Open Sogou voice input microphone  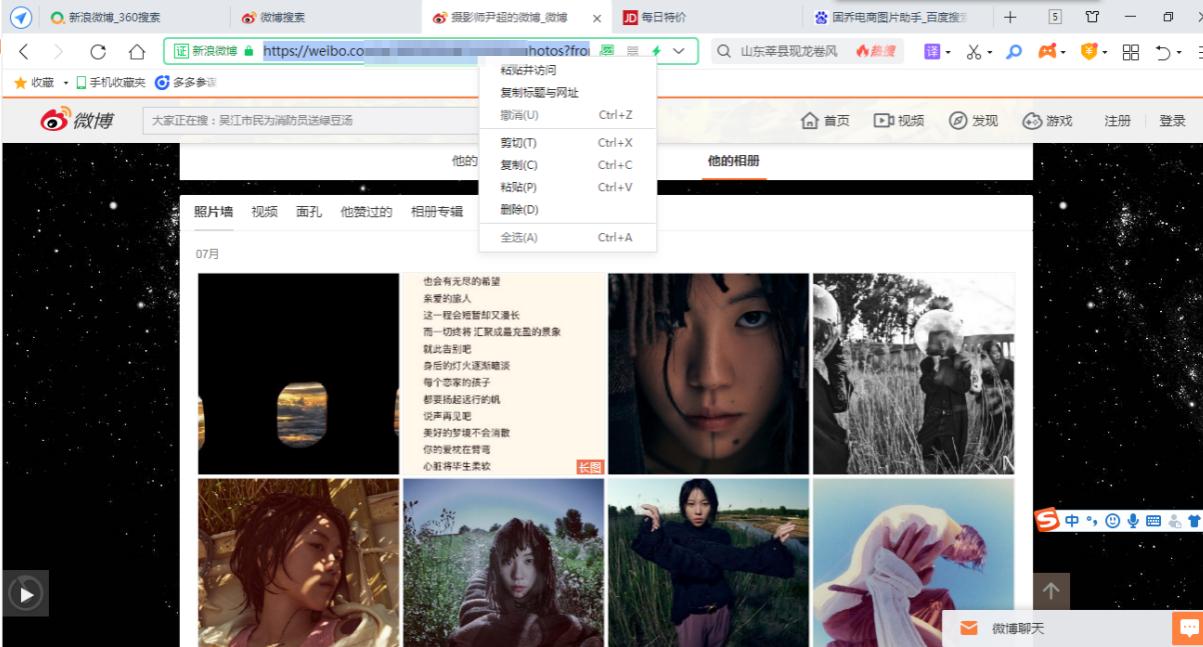[x=1134, y=520]
